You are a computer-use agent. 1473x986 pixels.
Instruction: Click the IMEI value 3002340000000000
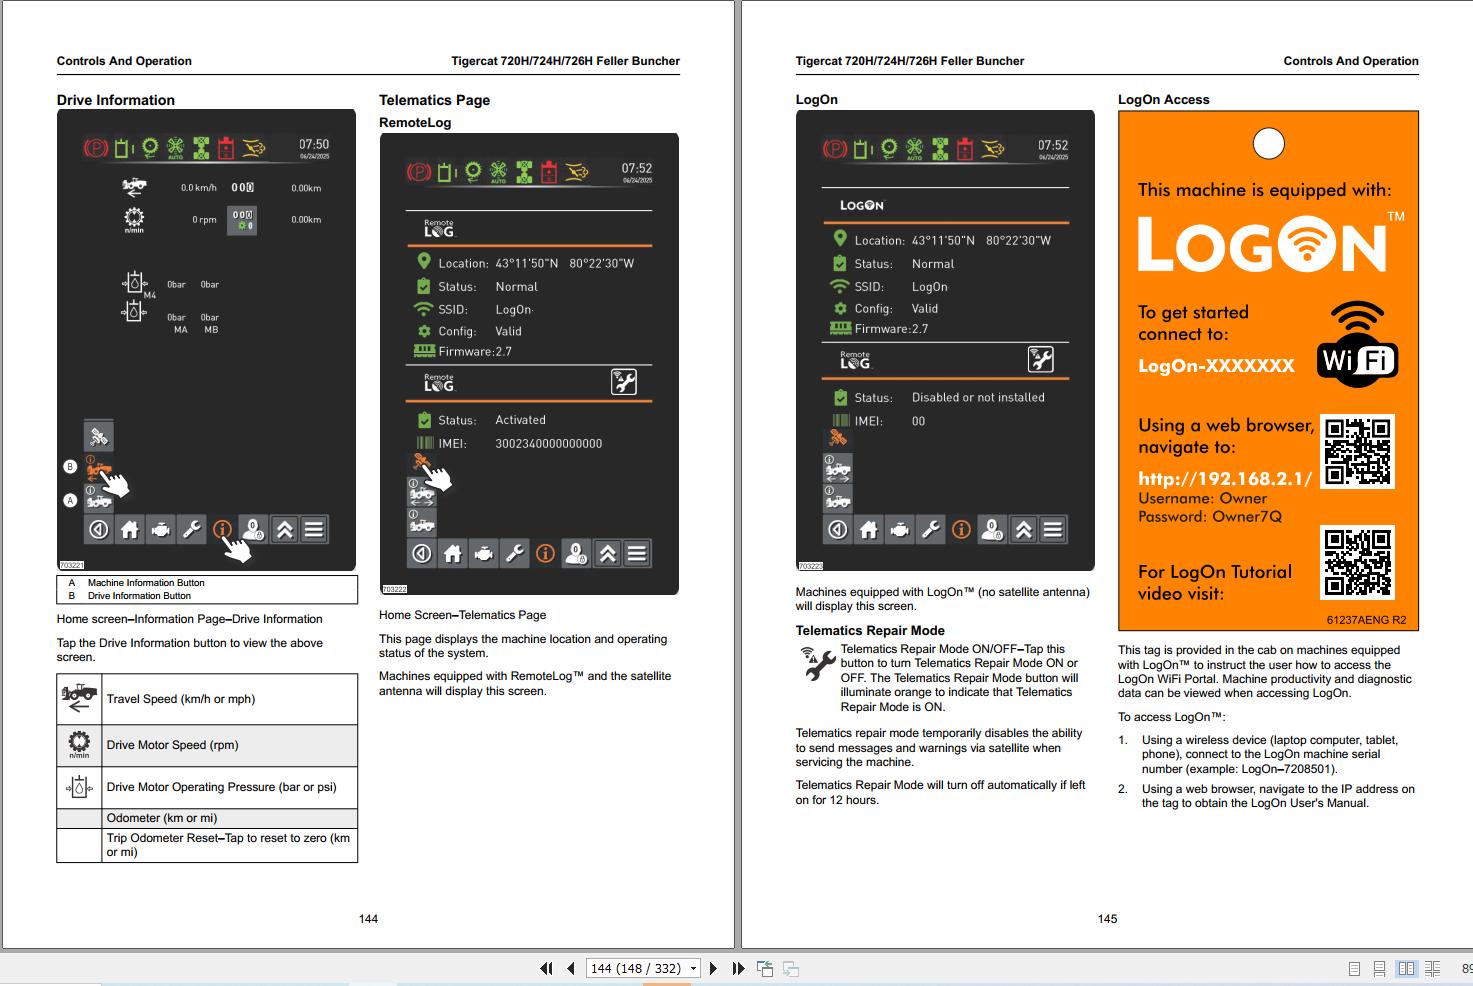[x=549, y=444]
